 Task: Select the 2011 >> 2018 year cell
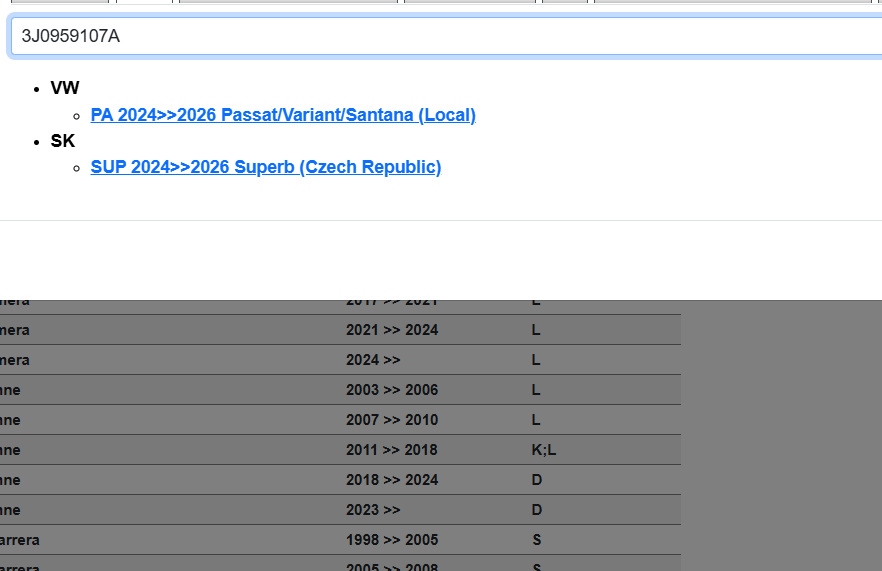tap(392, 450)
